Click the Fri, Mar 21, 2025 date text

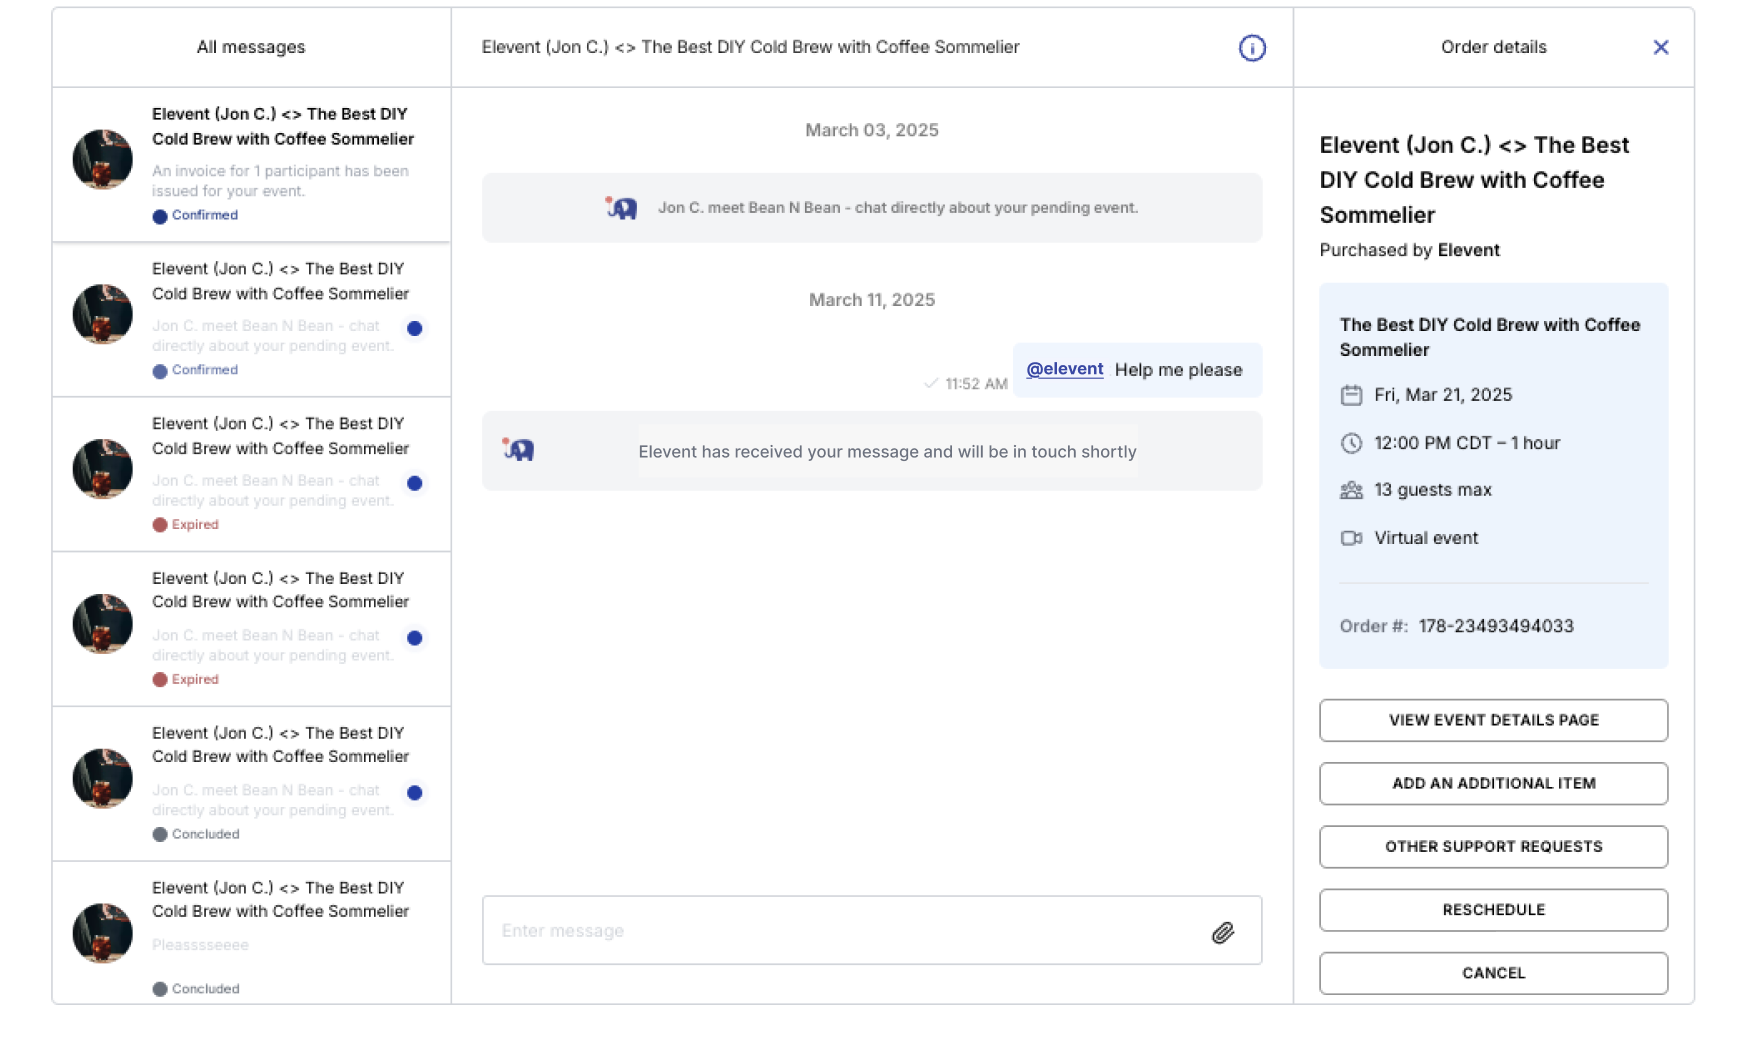point(1442,395)
